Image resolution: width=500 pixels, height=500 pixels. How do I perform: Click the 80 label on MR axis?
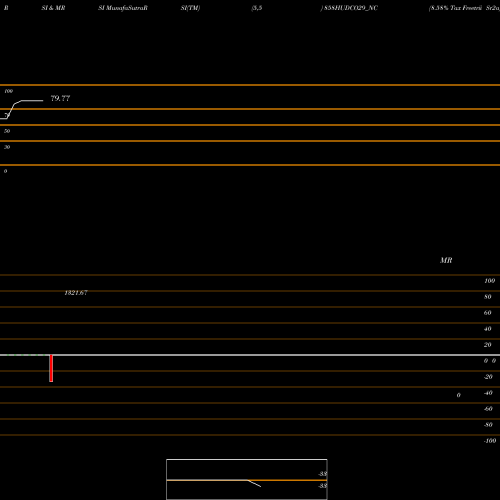[488, 297]
